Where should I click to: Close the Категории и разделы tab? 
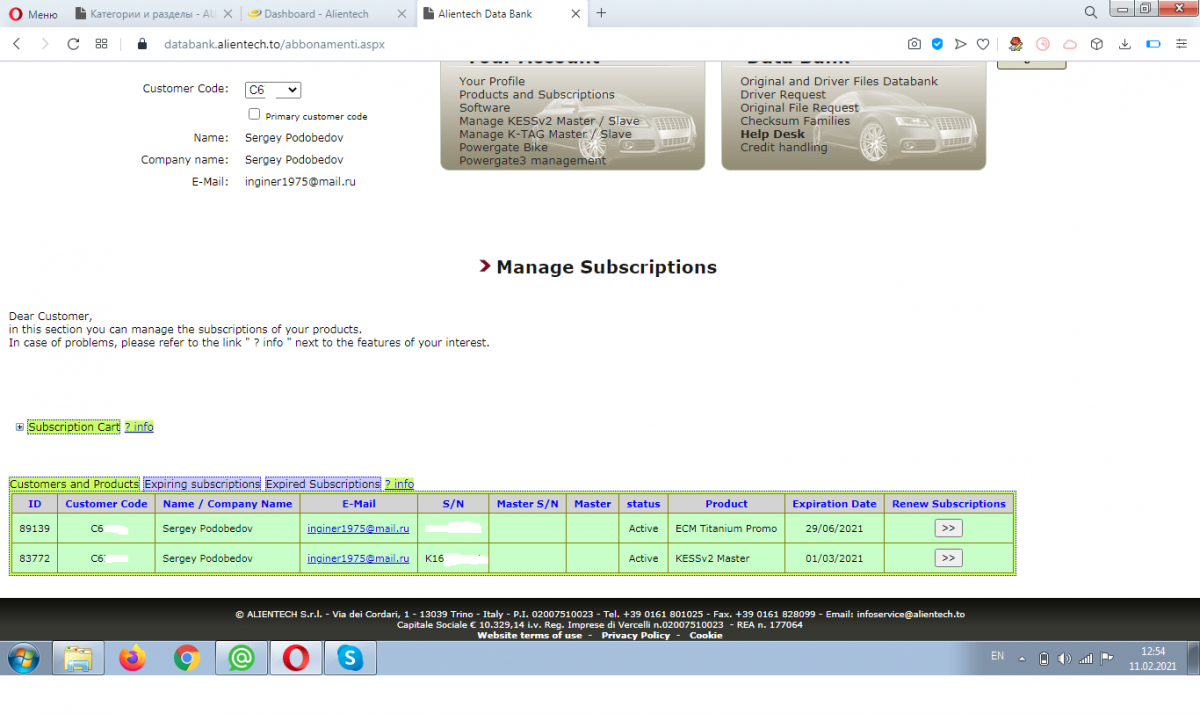coord(226,14)
